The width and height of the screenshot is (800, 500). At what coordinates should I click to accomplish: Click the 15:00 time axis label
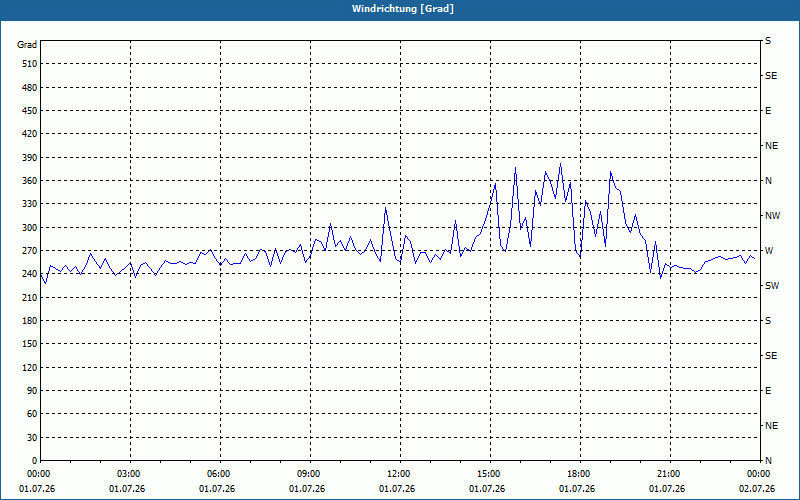click(x=489, y=474)
